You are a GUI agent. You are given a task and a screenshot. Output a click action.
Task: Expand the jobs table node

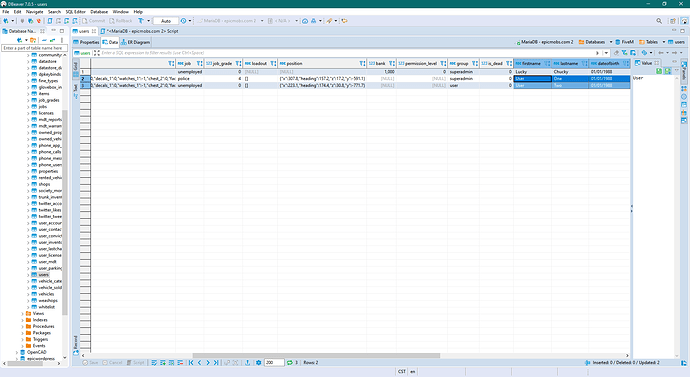tap(28, 106)
